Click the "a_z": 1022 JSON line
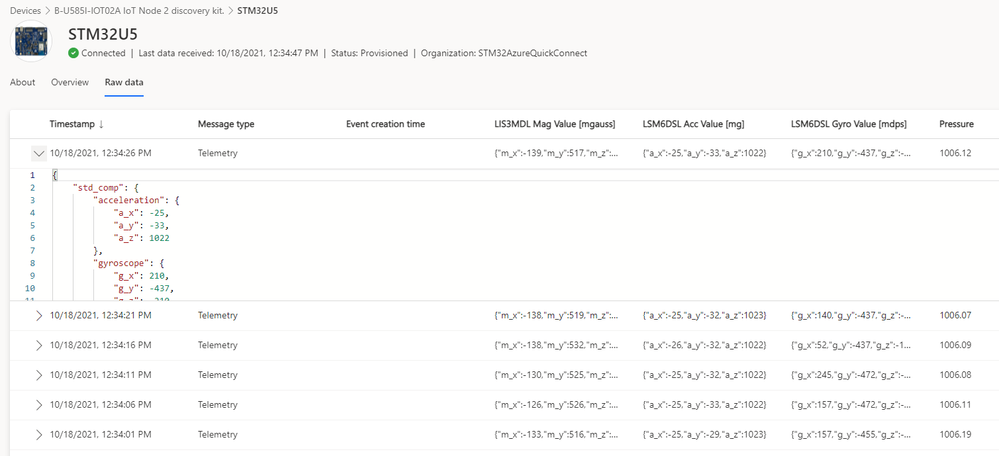Image resolution: width=999 pixels, height=456 pixels. 141,238
